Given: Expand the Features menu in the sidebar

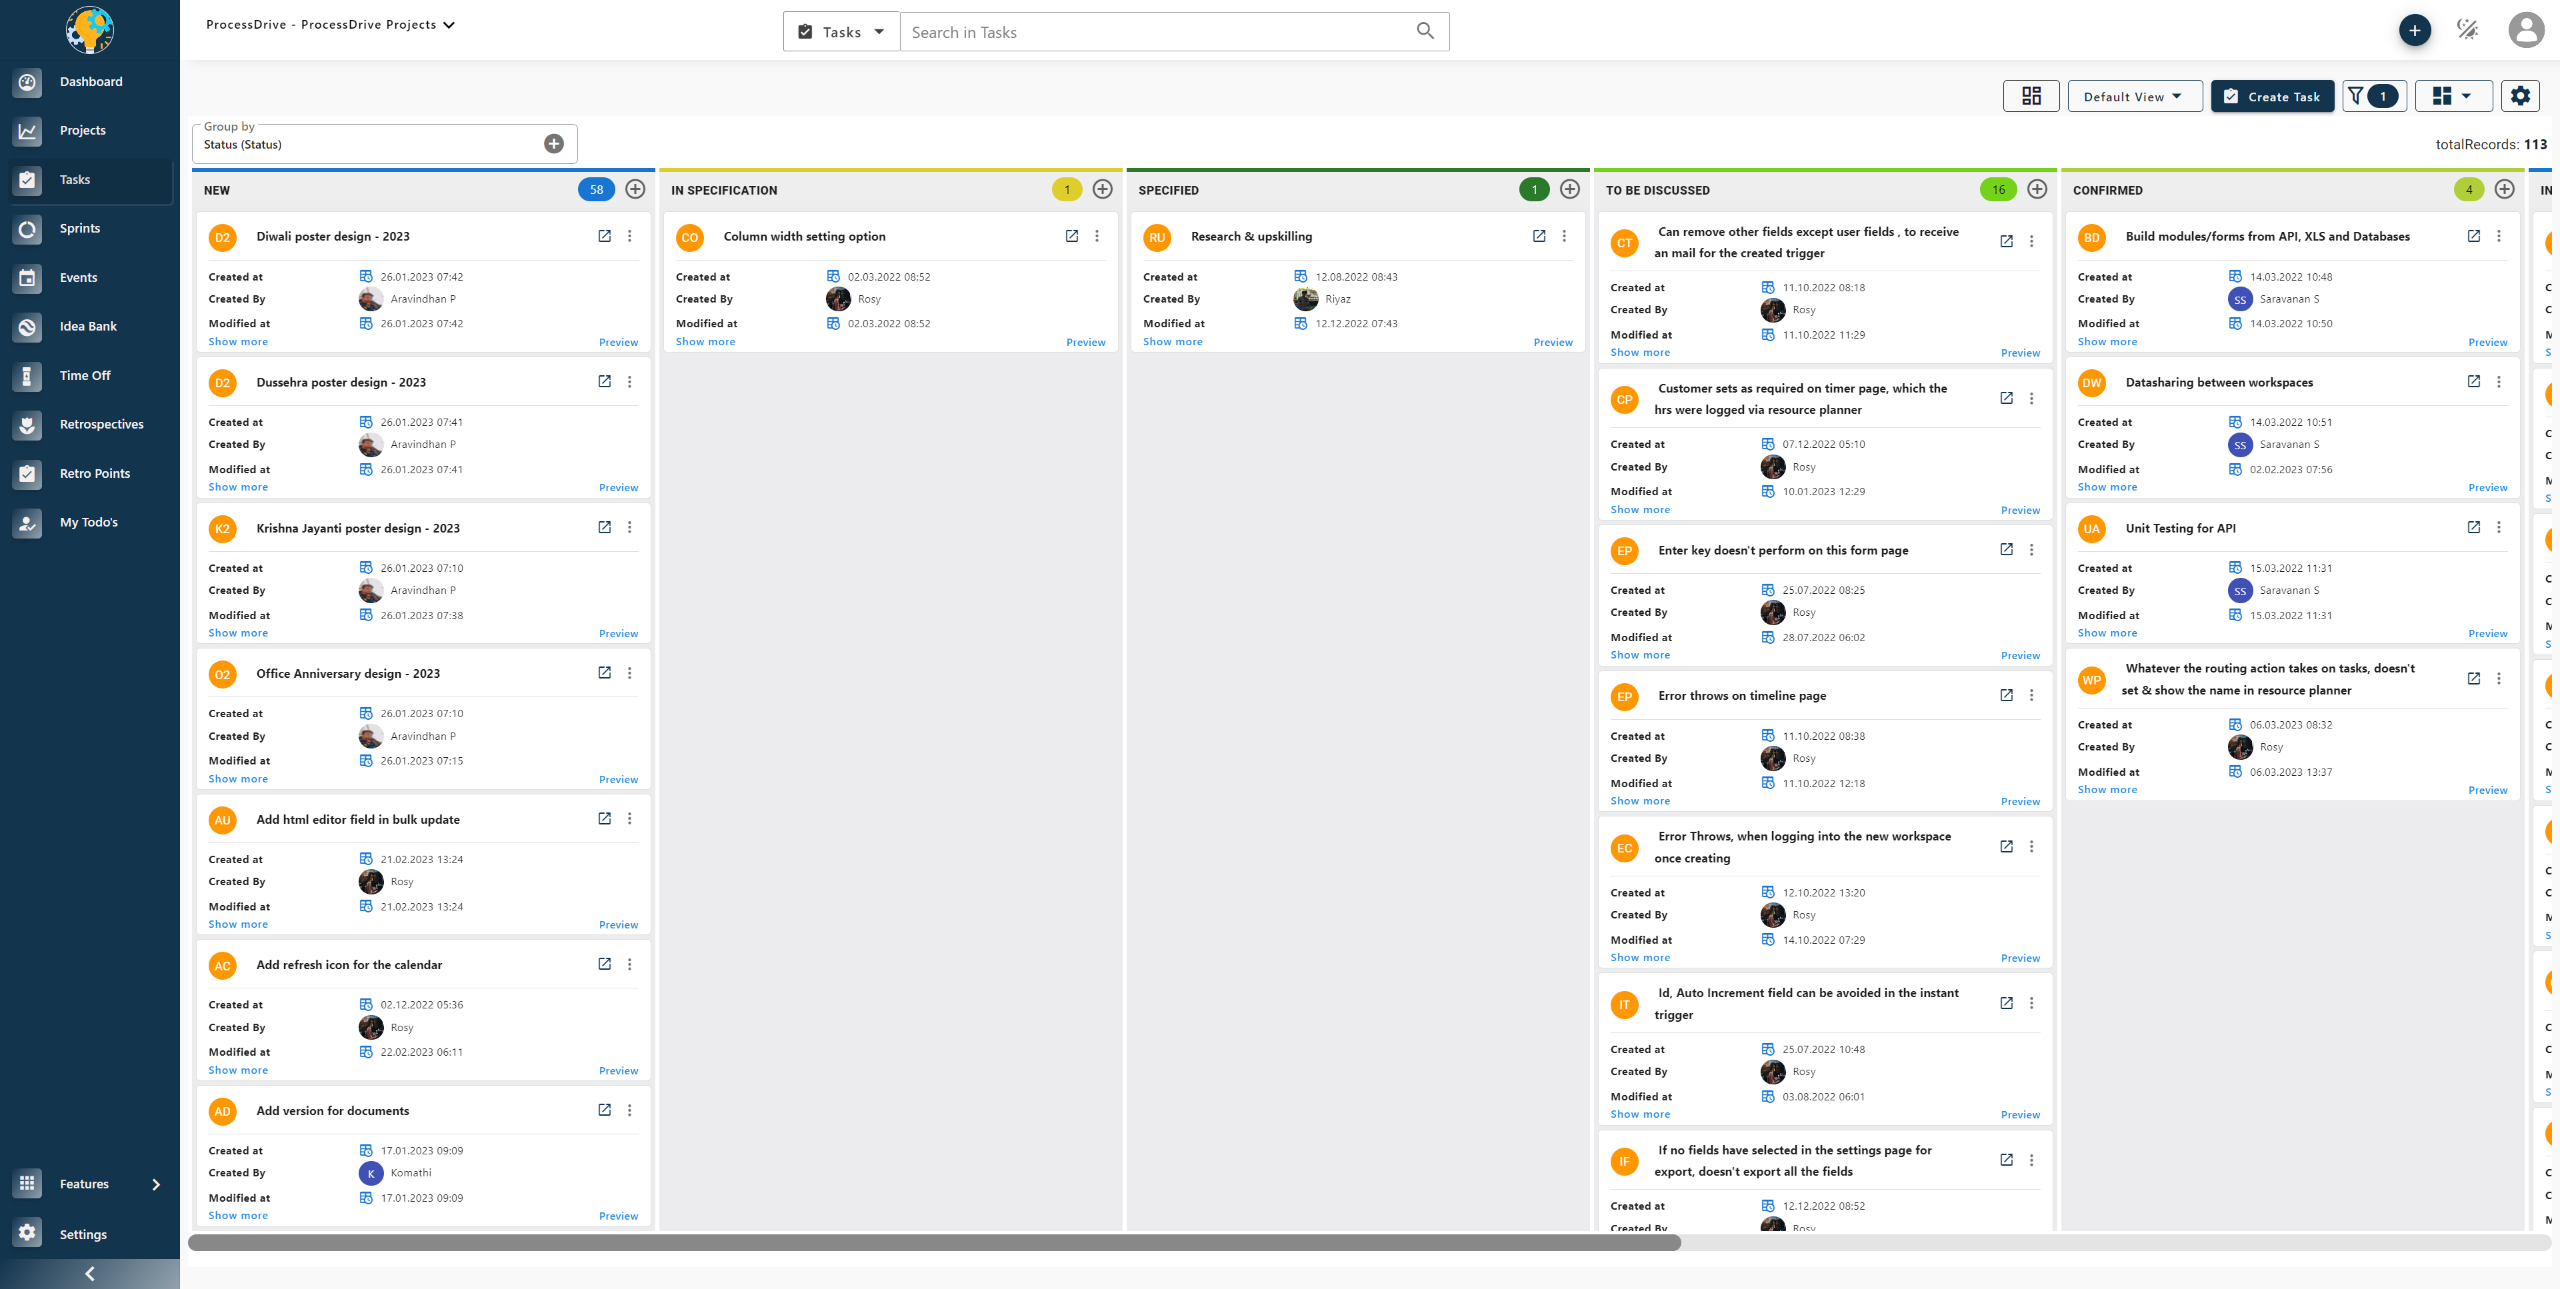Looking at the screenshot, I should (84, 1183).
